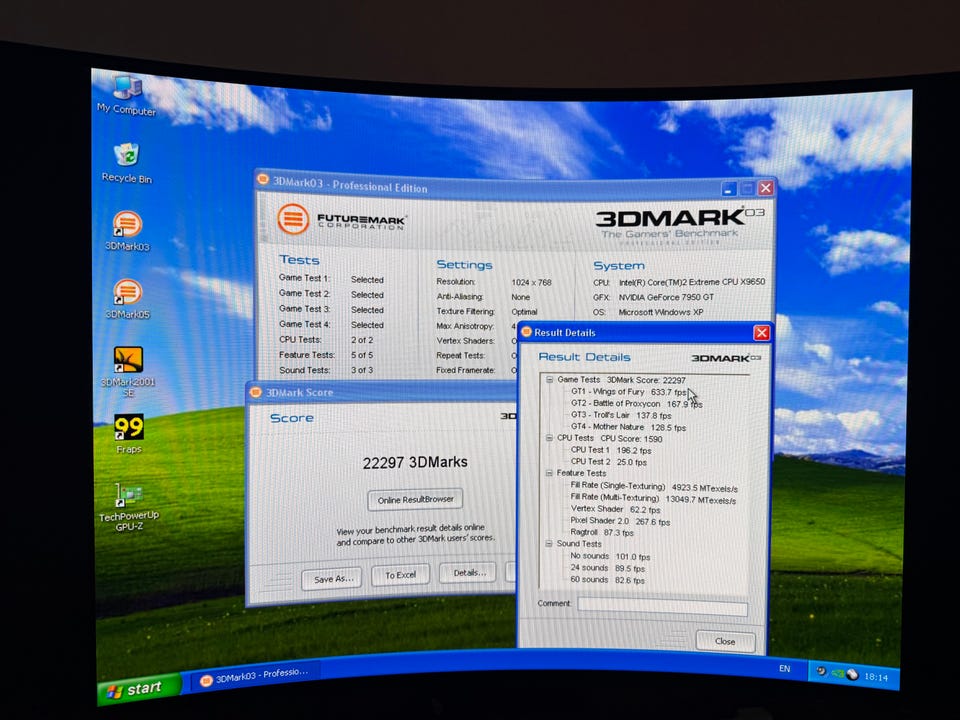960x720 pixels.
Task: Select the GT4 - Mother Nature row
Action: pyautogui.click(x=628, y=427)
